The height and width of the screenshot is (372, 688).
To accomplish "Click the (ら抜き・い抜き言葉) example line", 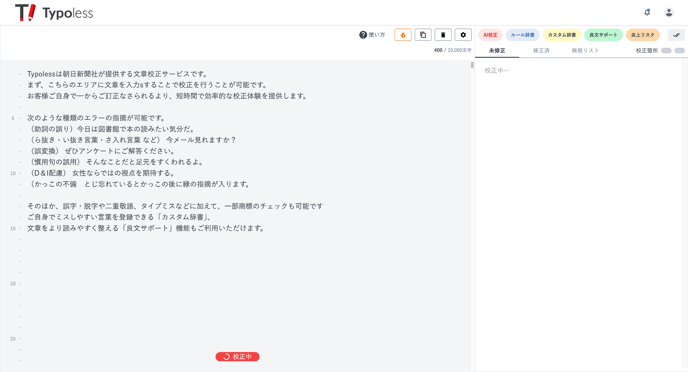I will (132, 140).
